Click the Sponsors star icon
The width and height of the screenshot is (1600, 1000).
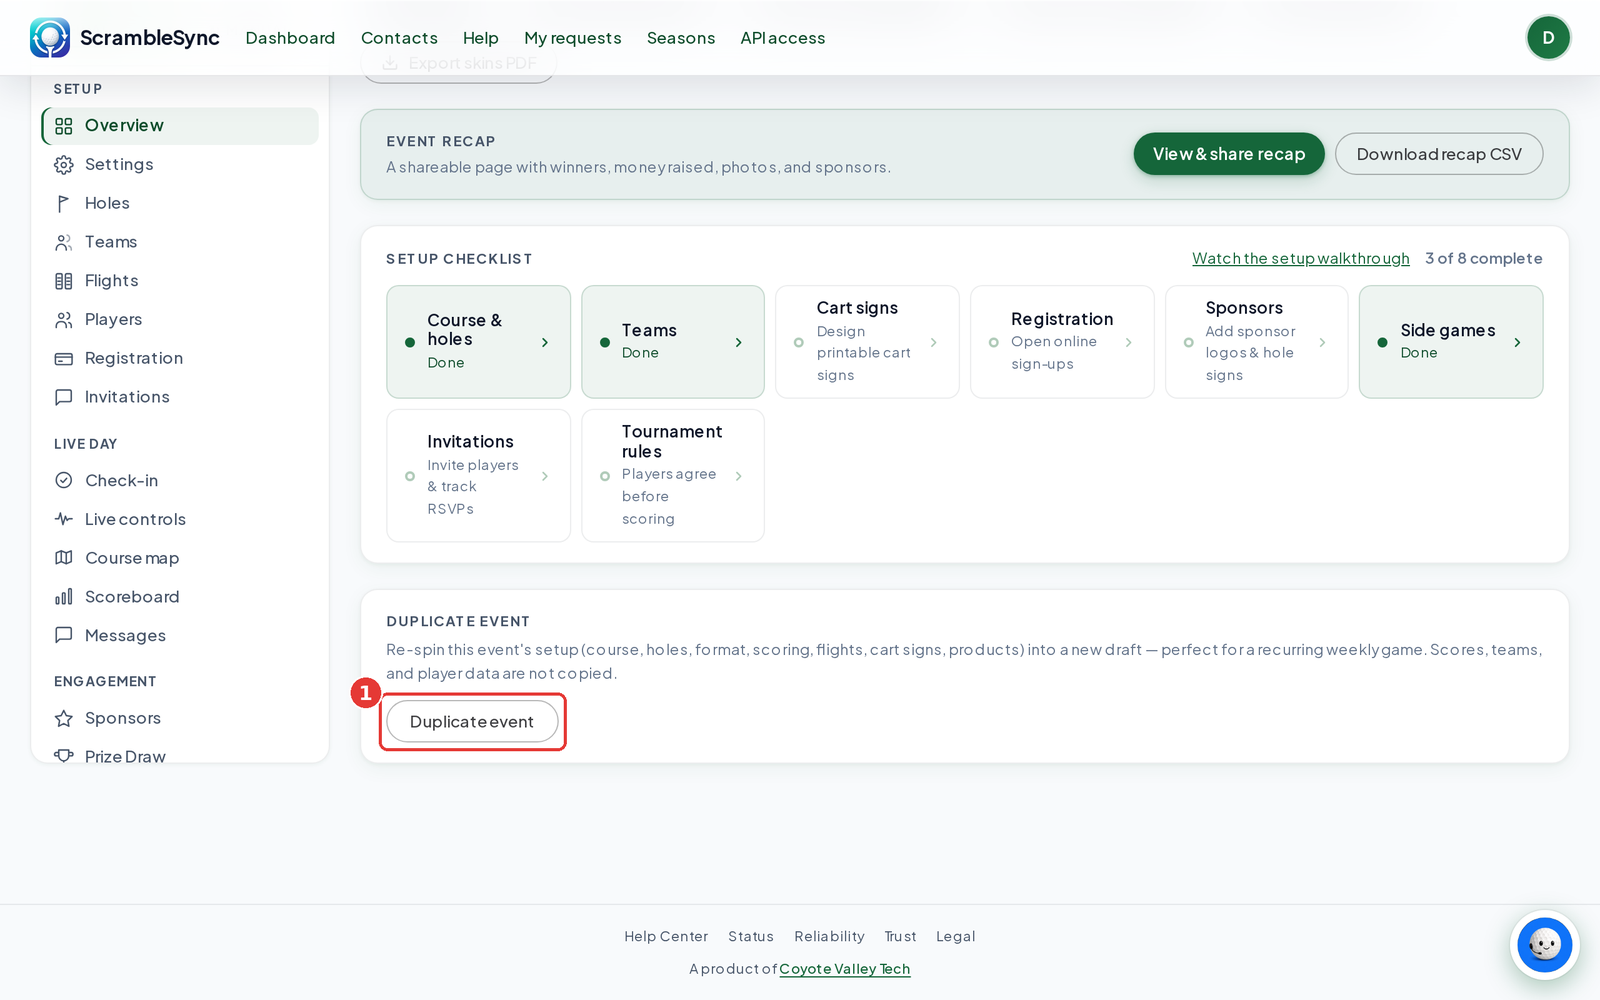[64, 719]
